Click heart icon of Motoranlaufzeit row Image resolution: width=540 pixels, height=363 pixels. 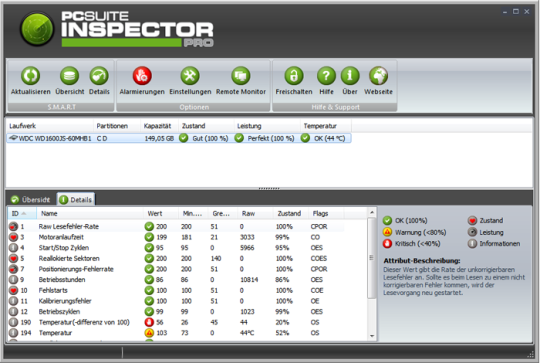coord(13,237)
